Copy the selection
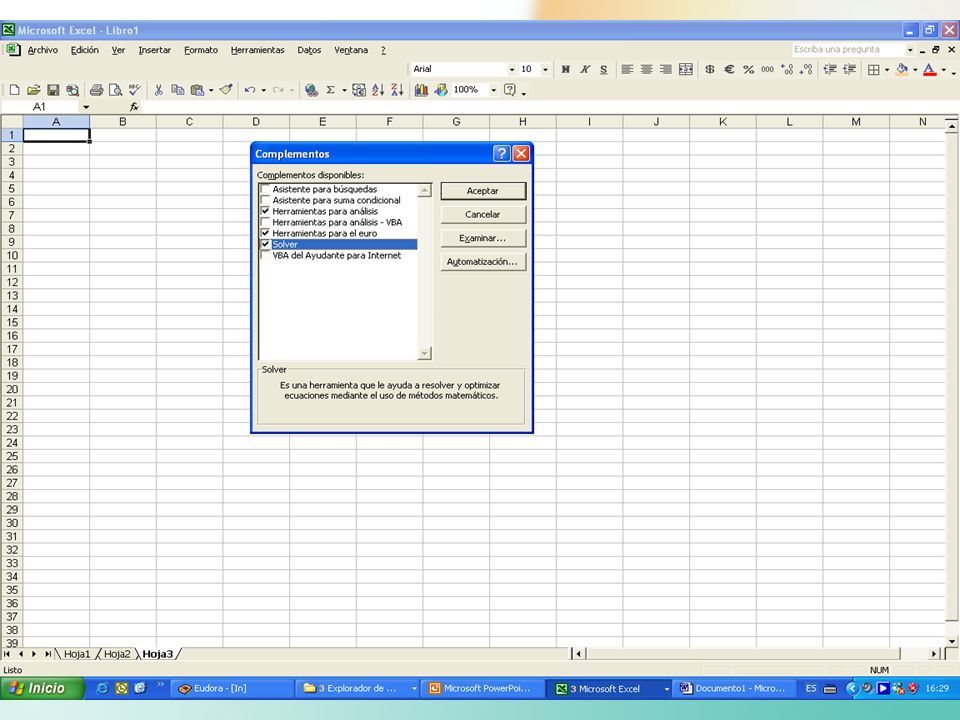 coord(178,90)
